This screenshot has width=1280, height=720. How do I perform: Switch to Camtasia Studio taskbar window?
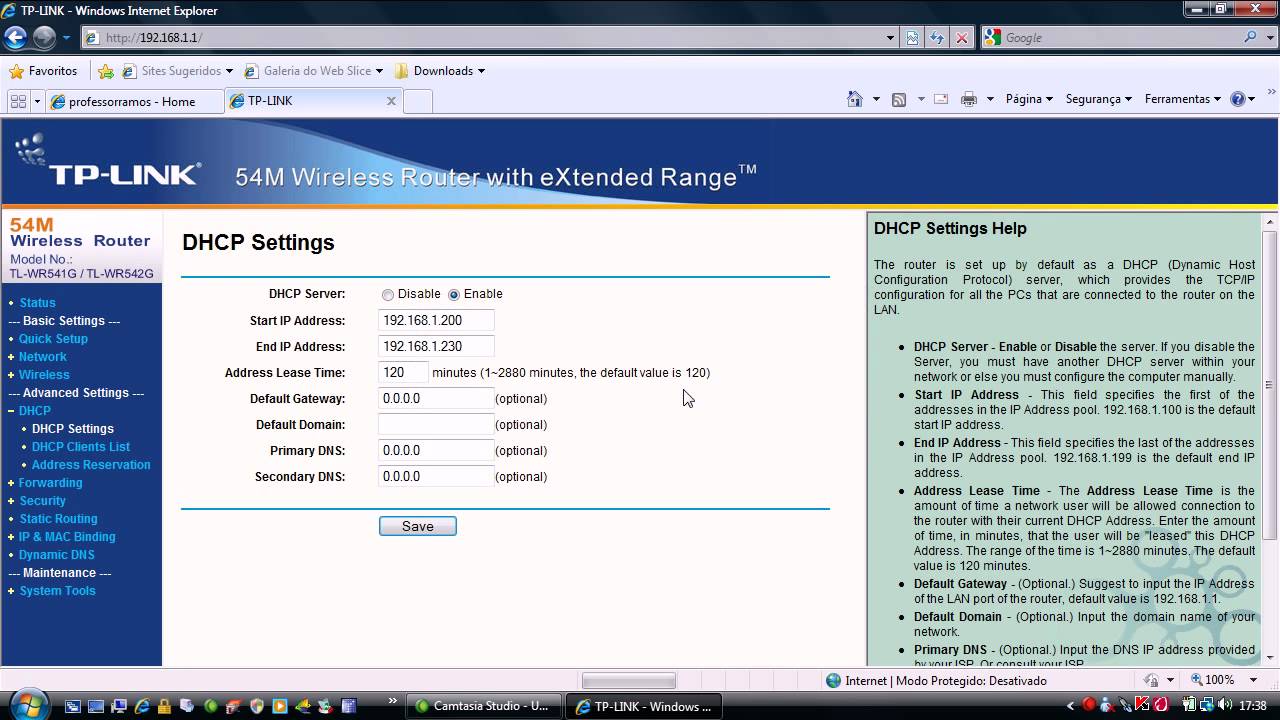coord(486,706)
